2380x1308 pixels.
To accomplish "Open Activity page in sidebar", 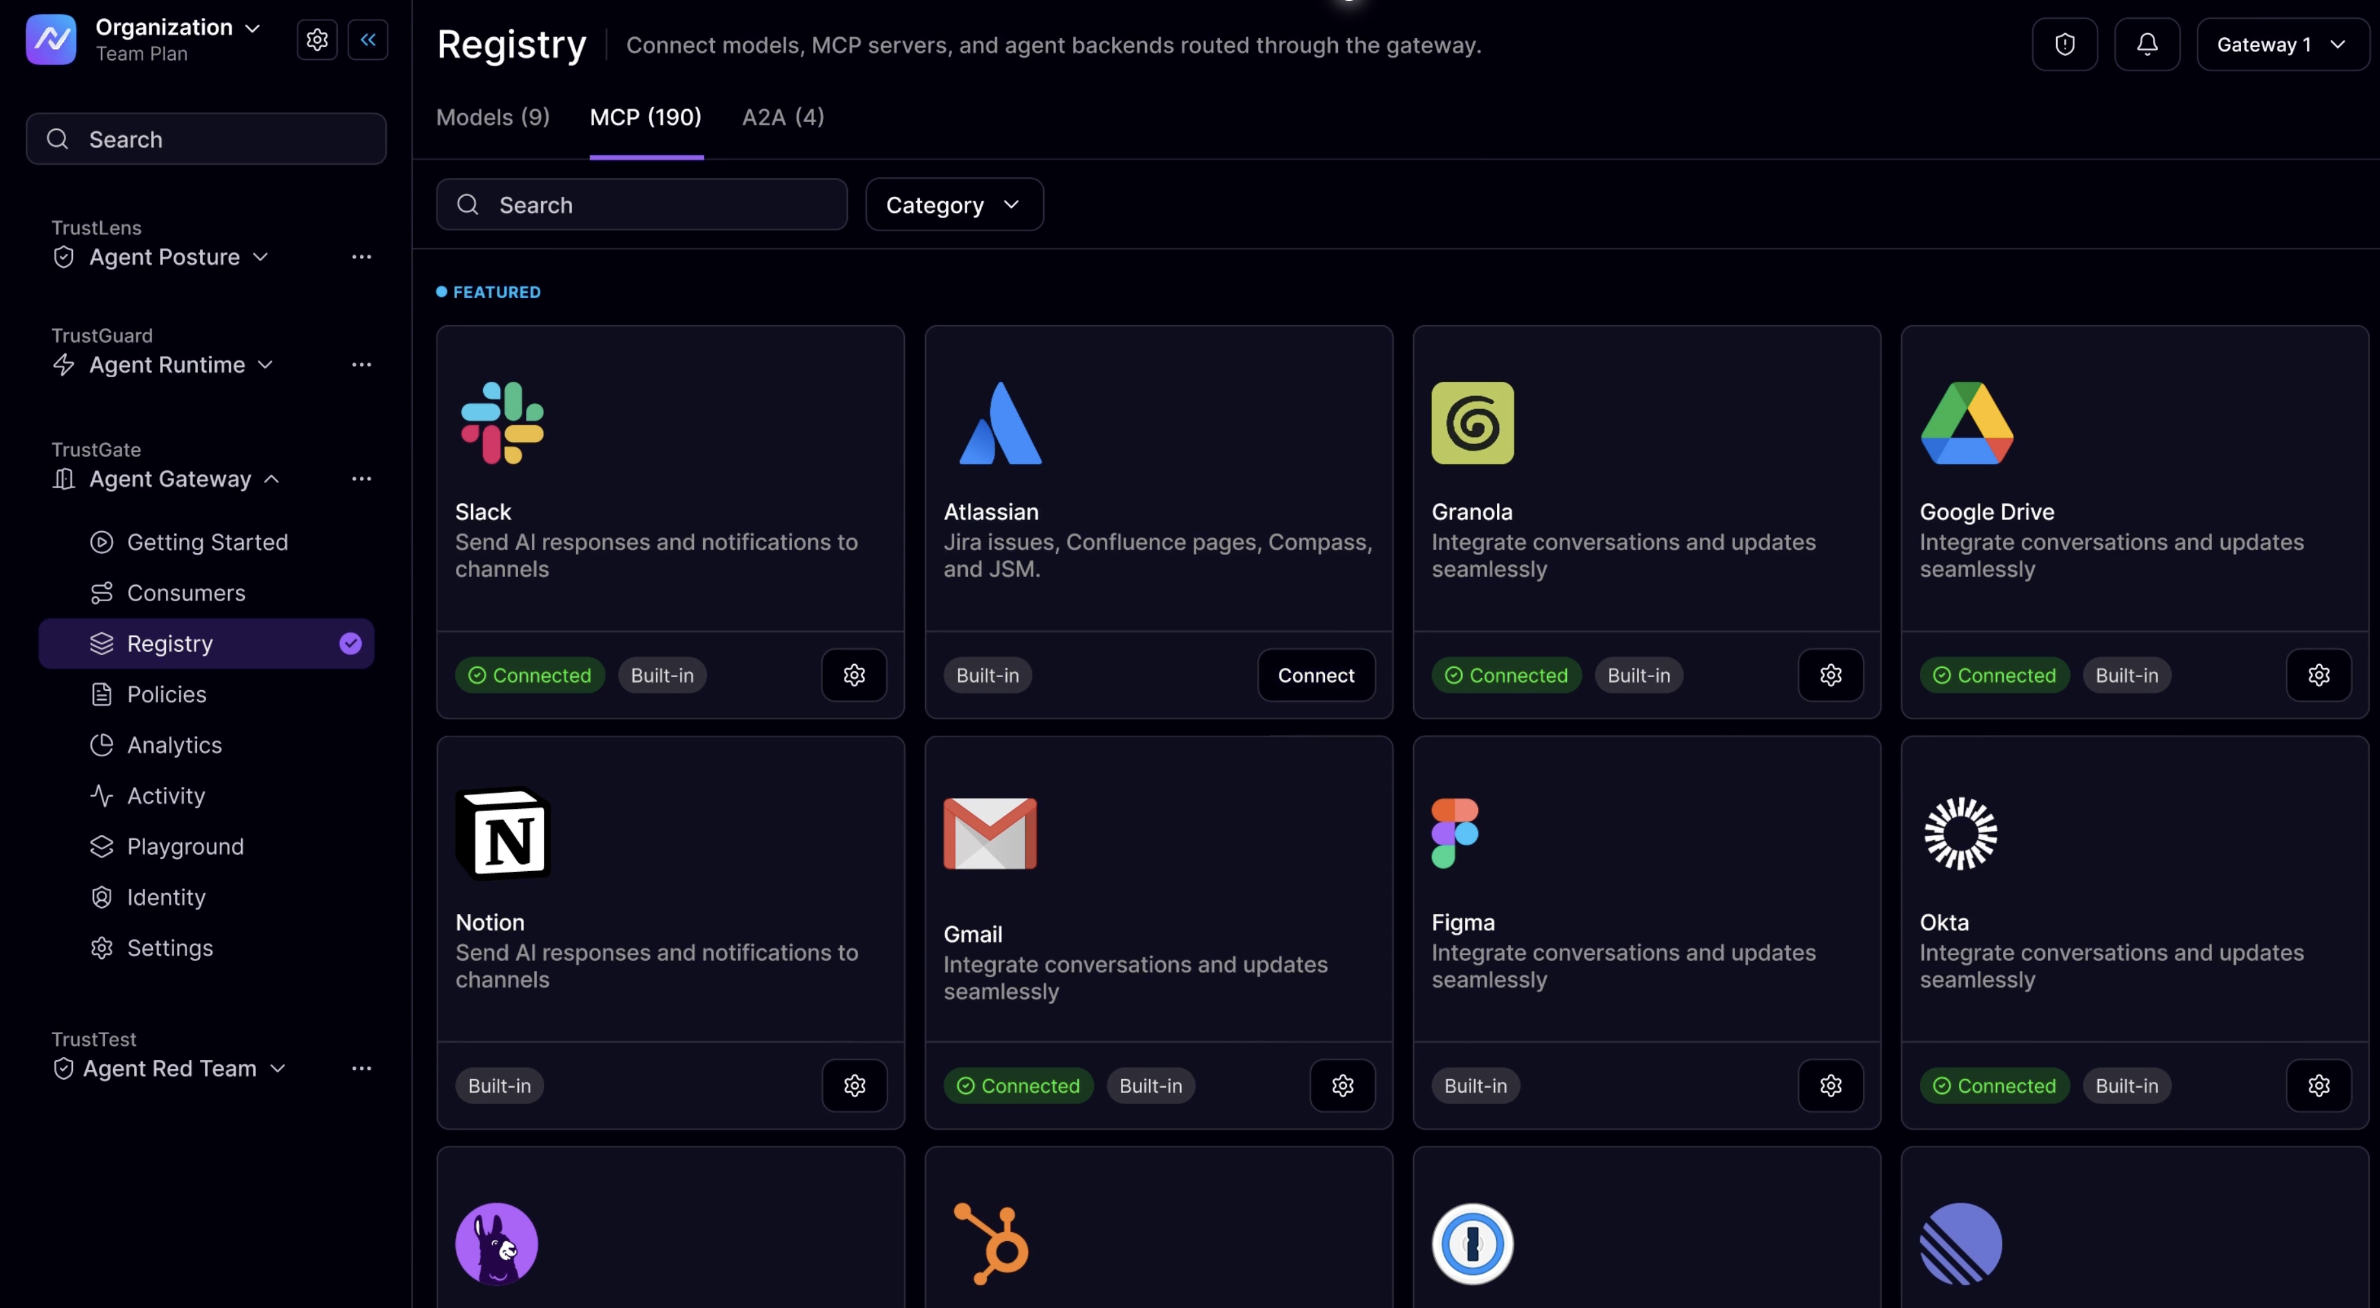I will [x=206, y=796].
